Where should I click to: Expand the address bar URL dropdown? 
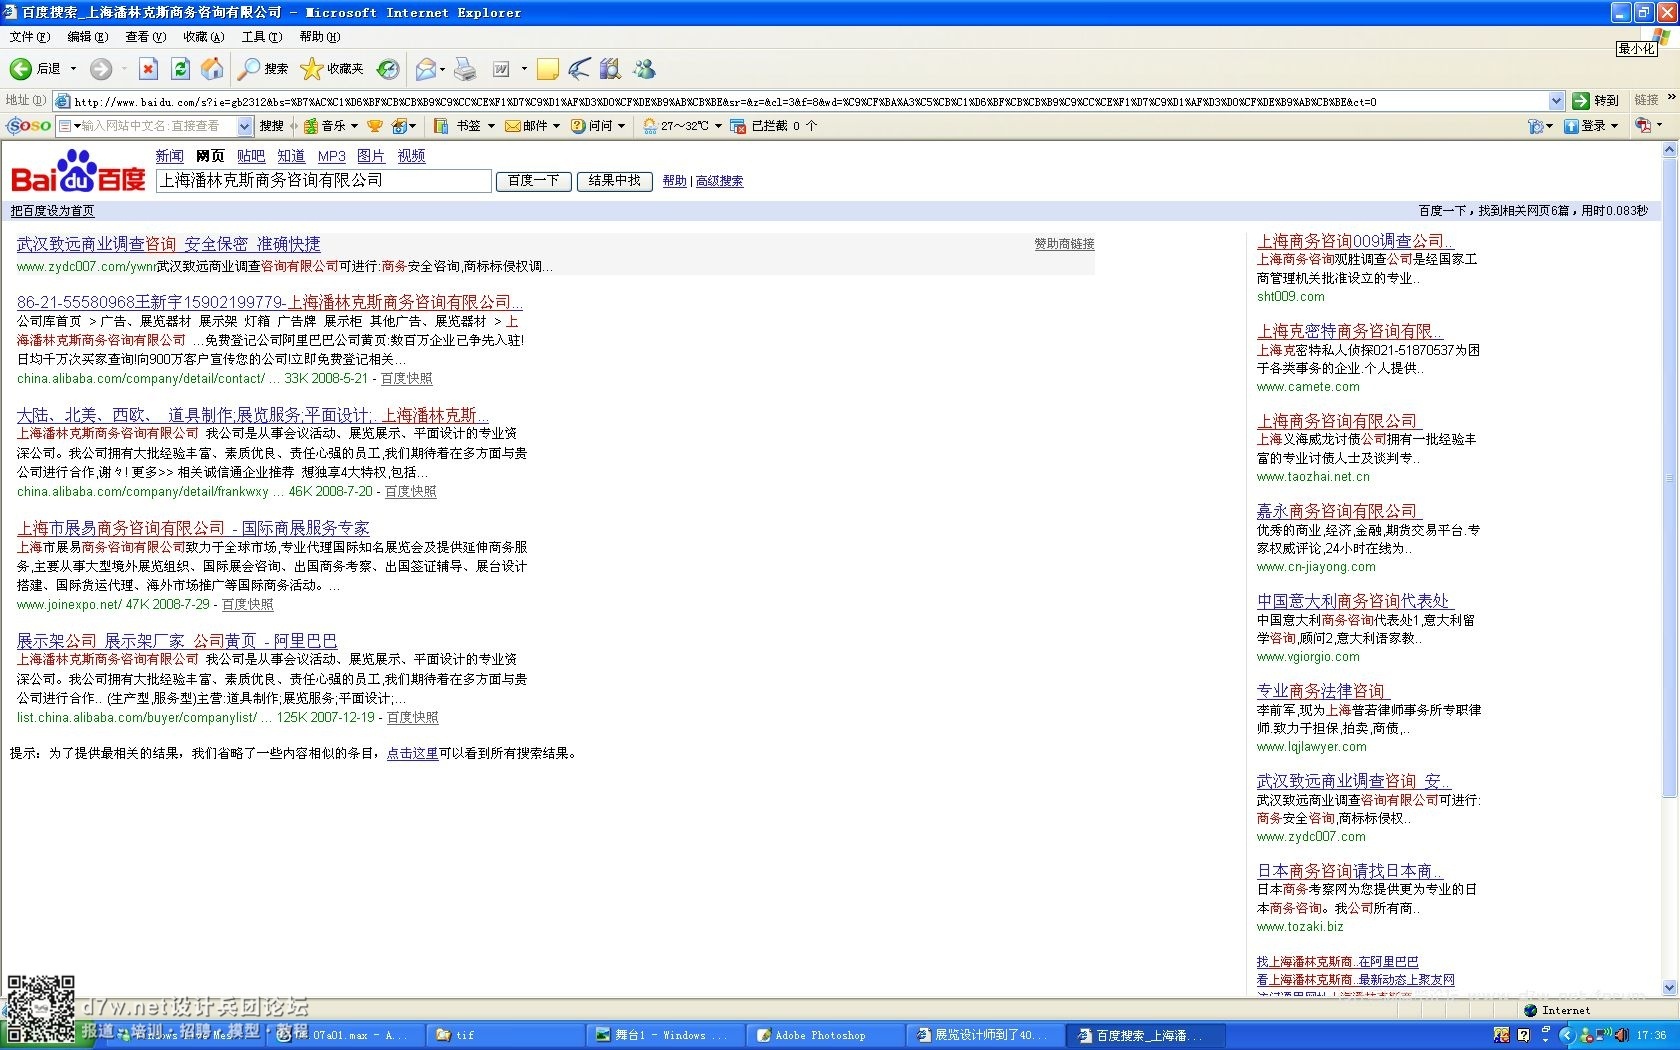click(x=1556, y=101)
